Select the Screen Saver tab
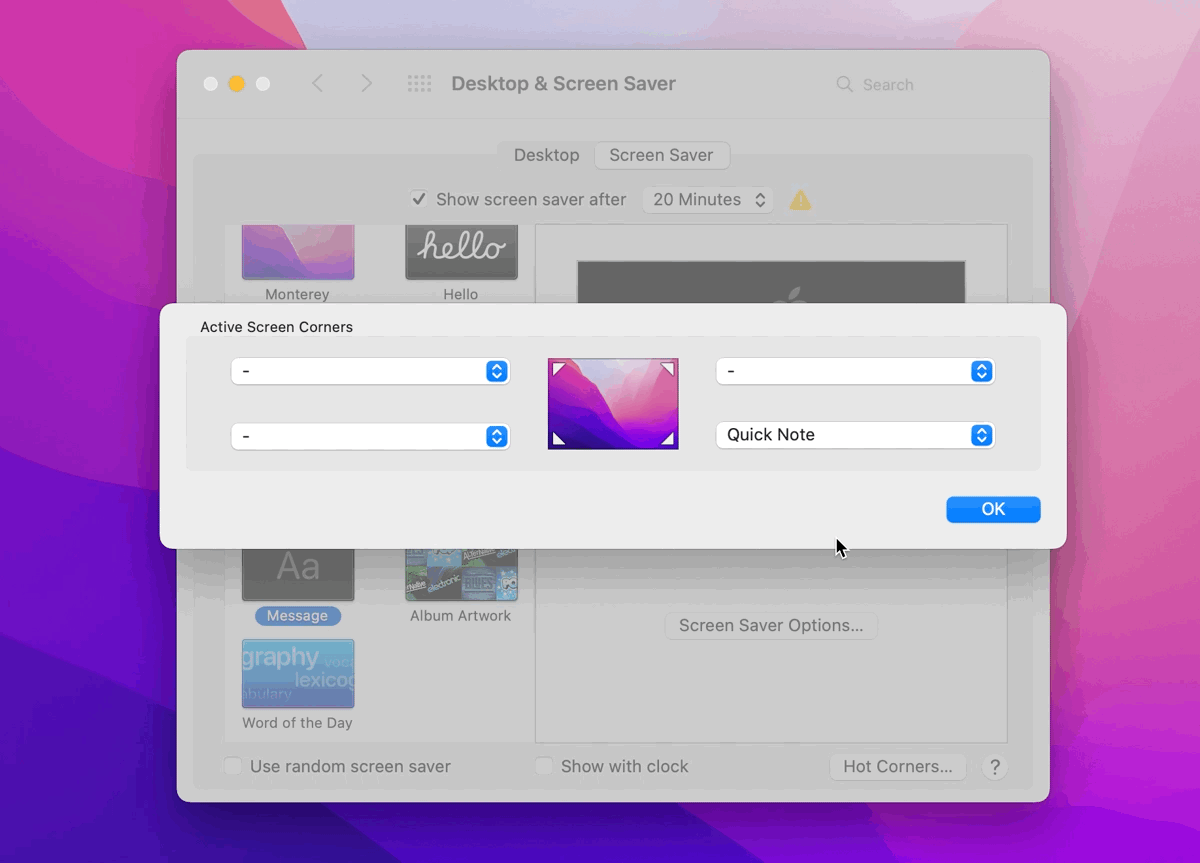 point(661,155)
